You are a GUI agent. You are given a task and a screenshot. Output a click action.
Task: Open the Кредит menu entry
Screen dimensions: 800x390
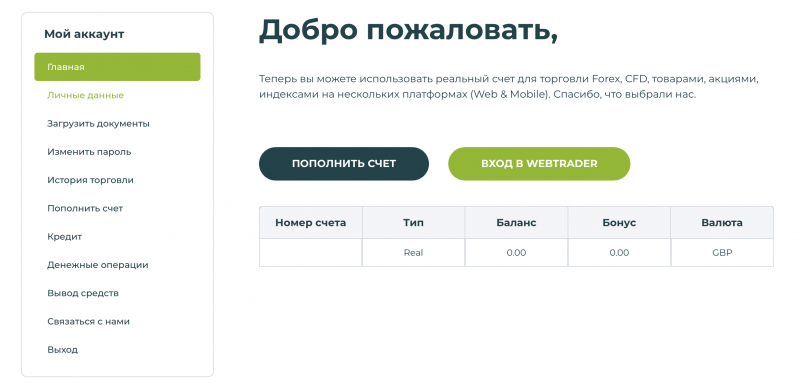64,237
